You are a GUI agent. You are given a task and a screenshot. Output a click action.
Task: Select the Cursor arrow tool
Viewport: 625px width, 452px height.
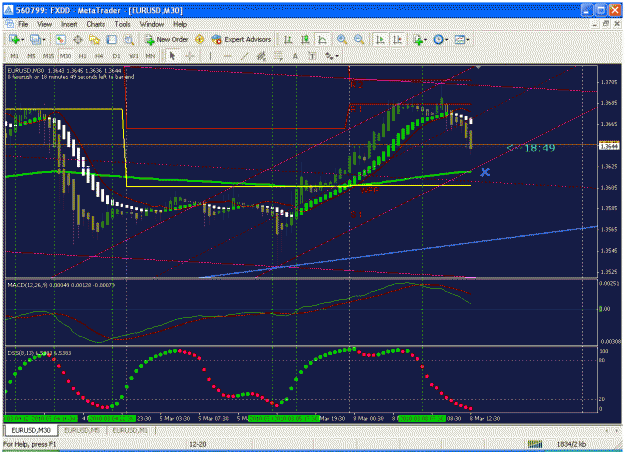(x=172, y=56)
